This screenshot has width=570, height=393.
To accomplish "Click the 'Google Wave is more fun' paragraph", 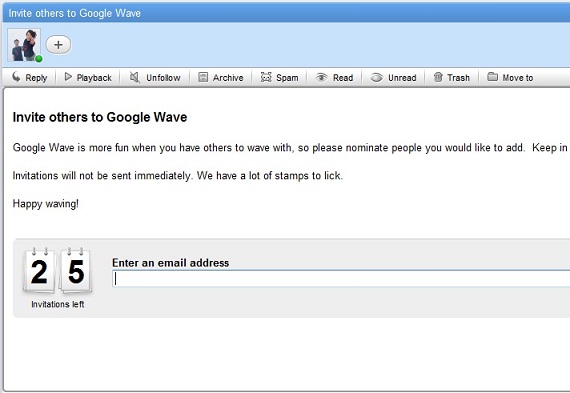I will coord(290,148).
